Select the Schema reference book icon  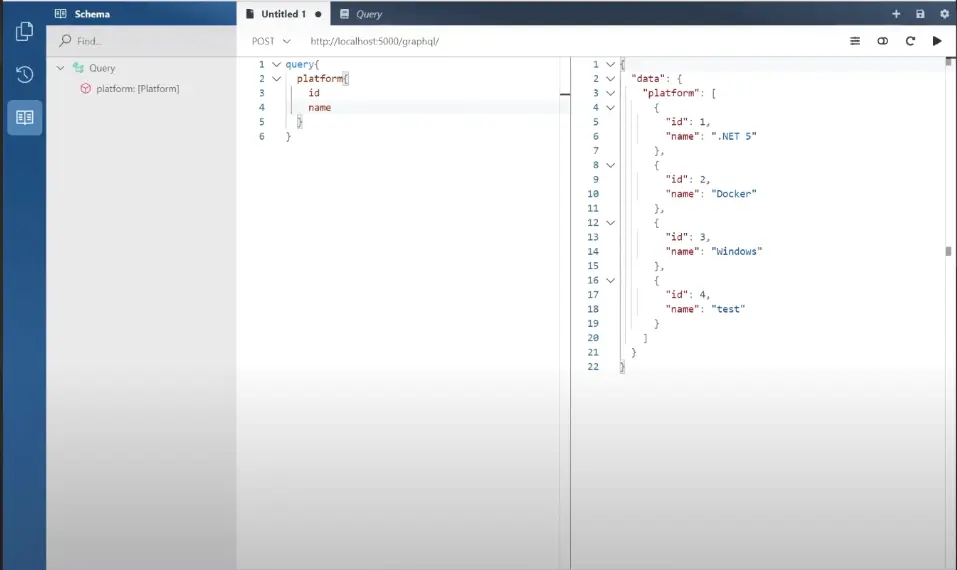[24, 117]
